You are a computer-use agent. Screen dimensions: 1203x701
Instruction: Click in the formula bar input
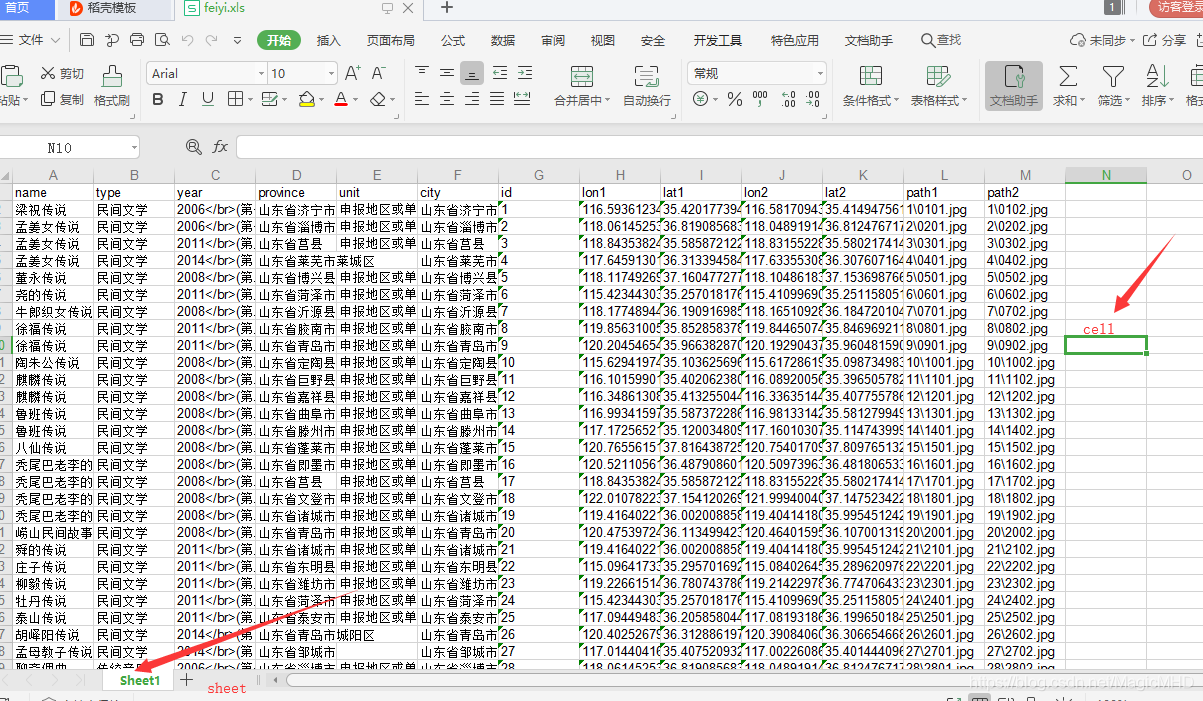coord(718,147)
